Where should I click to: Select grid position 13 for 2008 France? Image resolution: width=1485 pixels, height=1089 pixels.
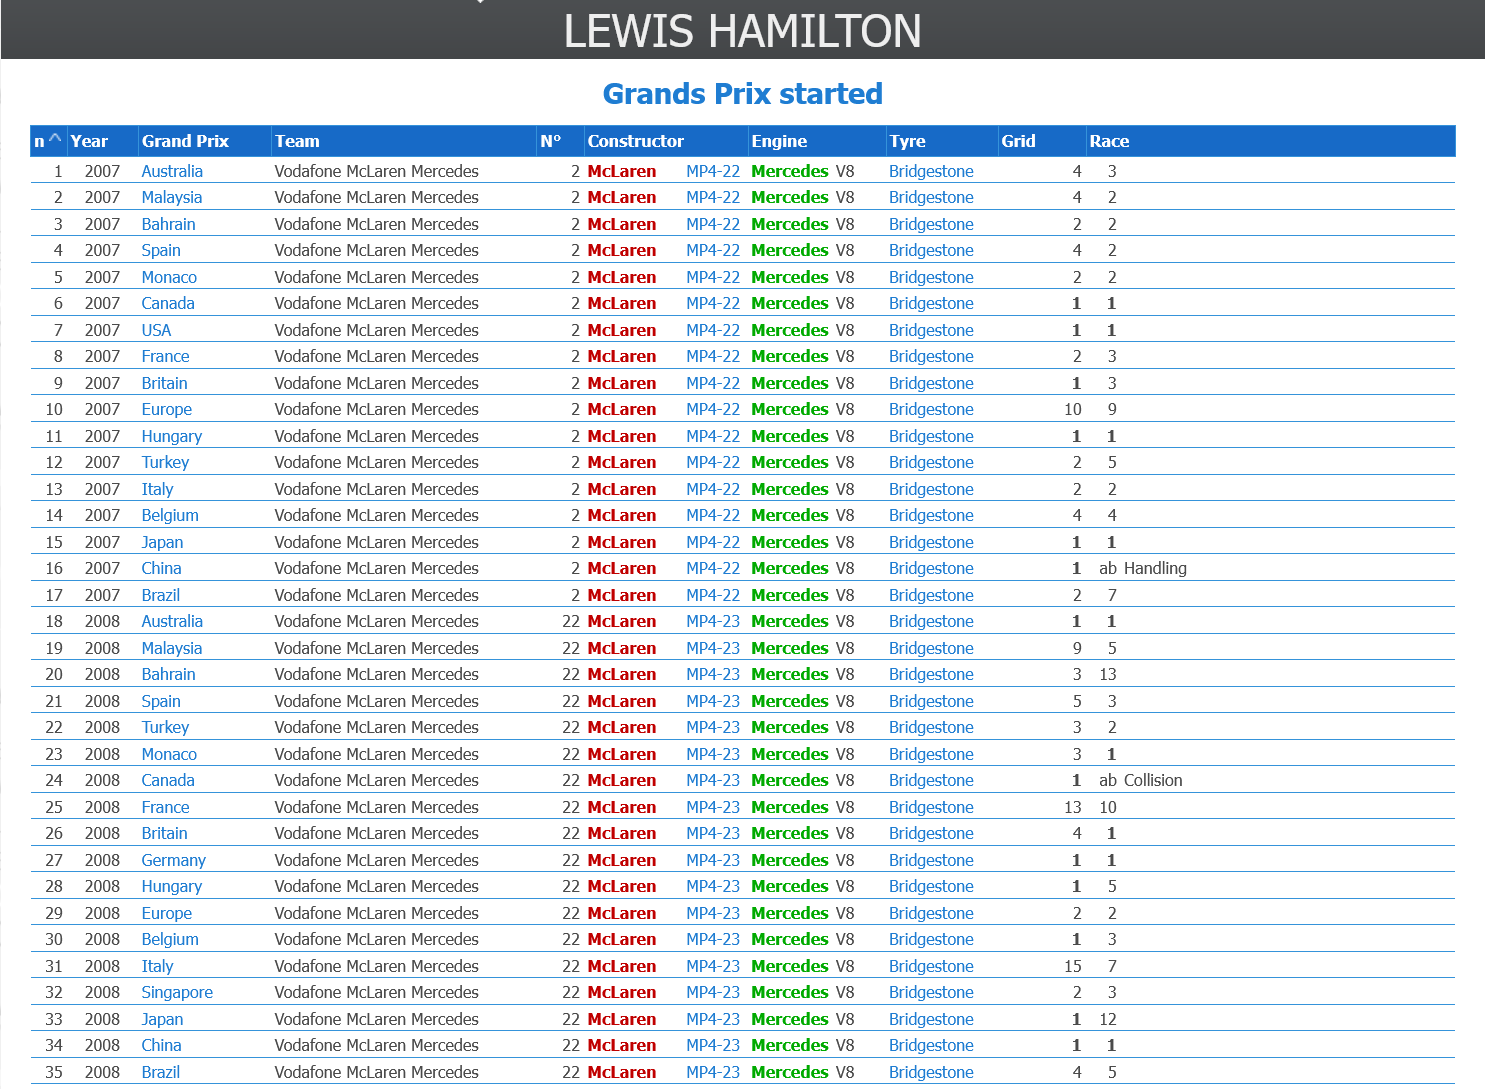[x=1073, y=807]
